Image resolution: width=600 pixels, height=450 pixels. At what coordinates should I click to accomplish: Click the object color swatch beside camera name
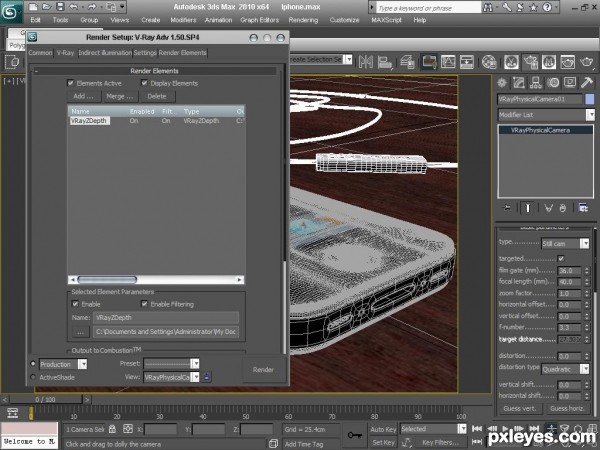[590, 99]
